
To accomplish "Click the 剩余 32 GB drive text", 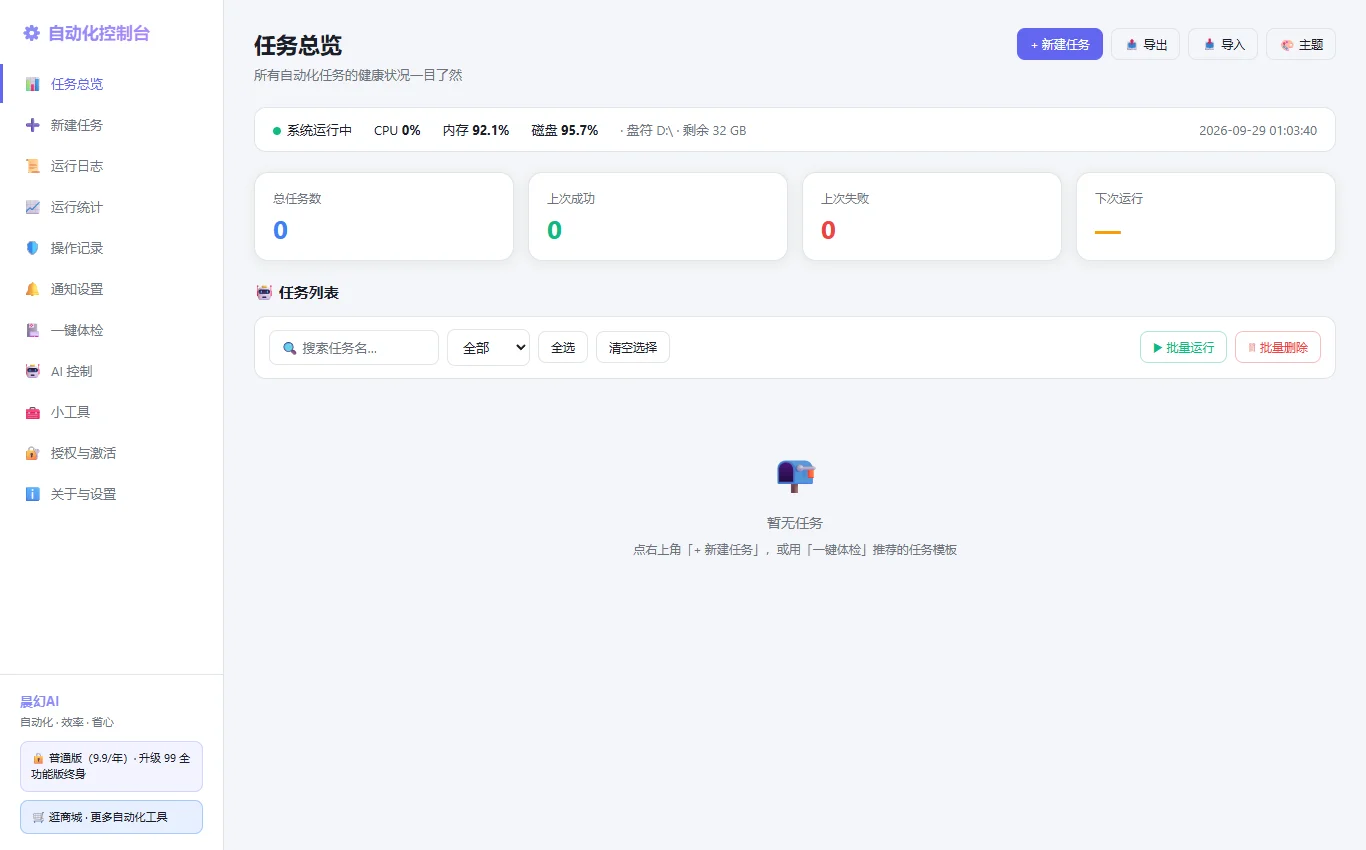I will [714, 130].
